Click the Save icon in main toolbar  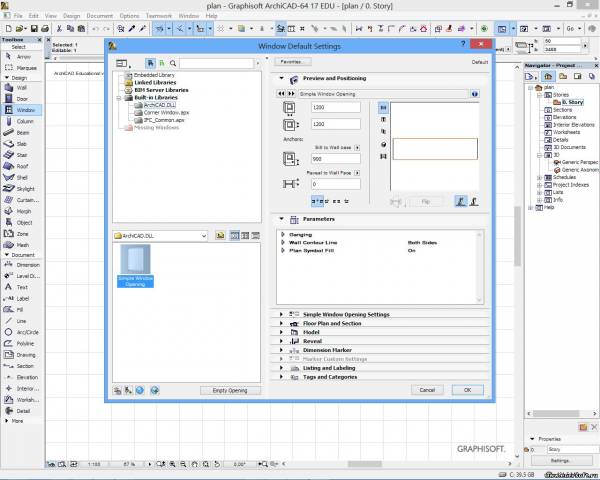pyautogui.click(x=34, y=29)
